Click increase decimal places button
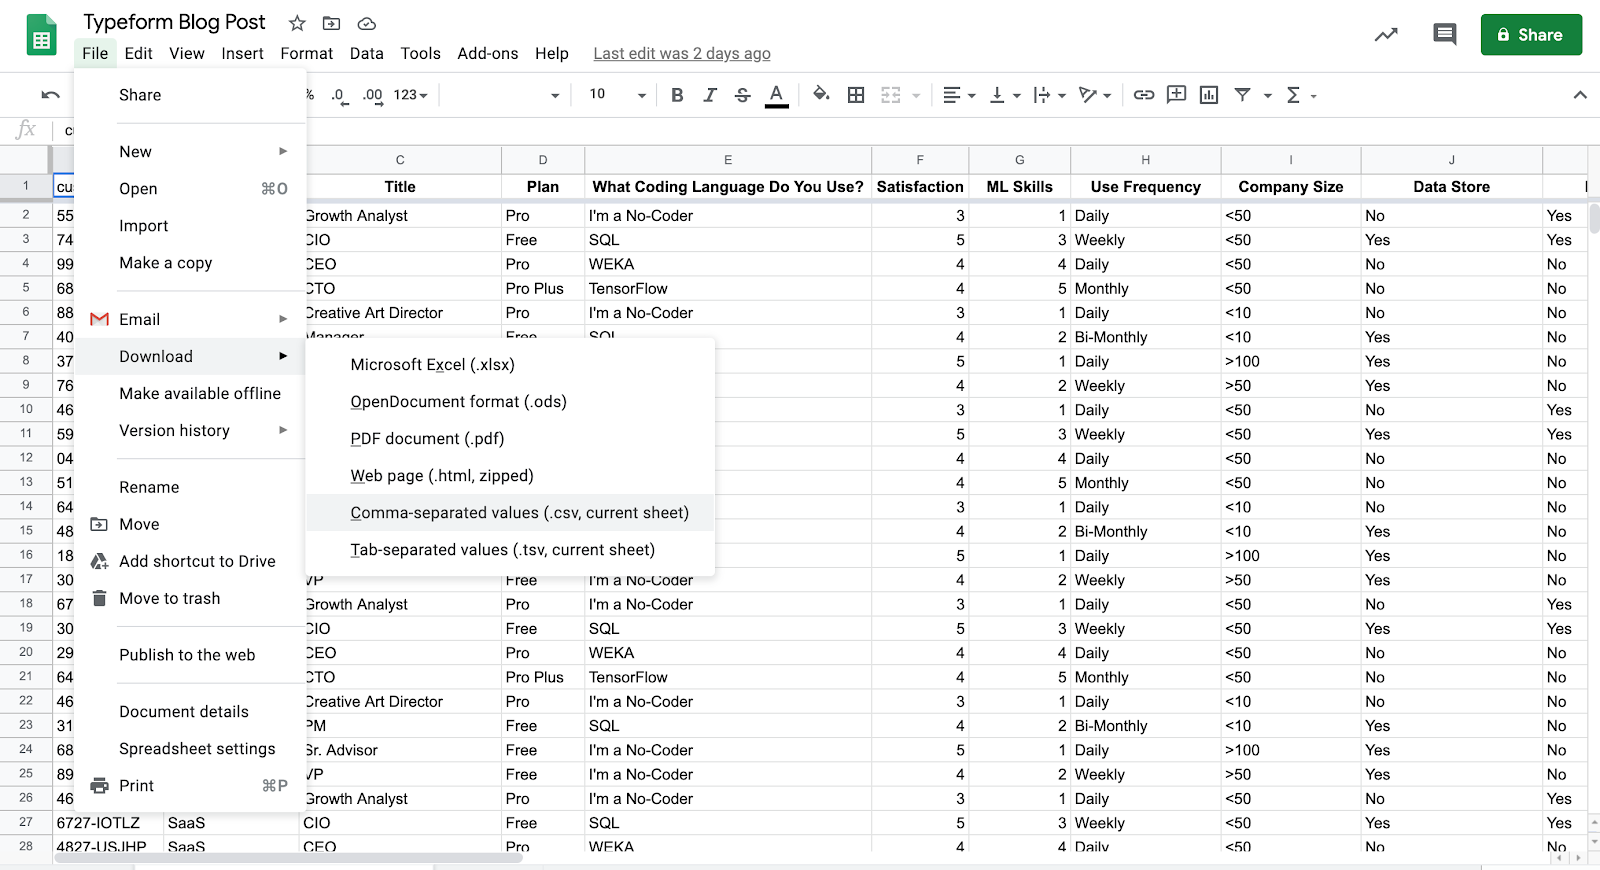1600x870 pixels. (372, 95)
